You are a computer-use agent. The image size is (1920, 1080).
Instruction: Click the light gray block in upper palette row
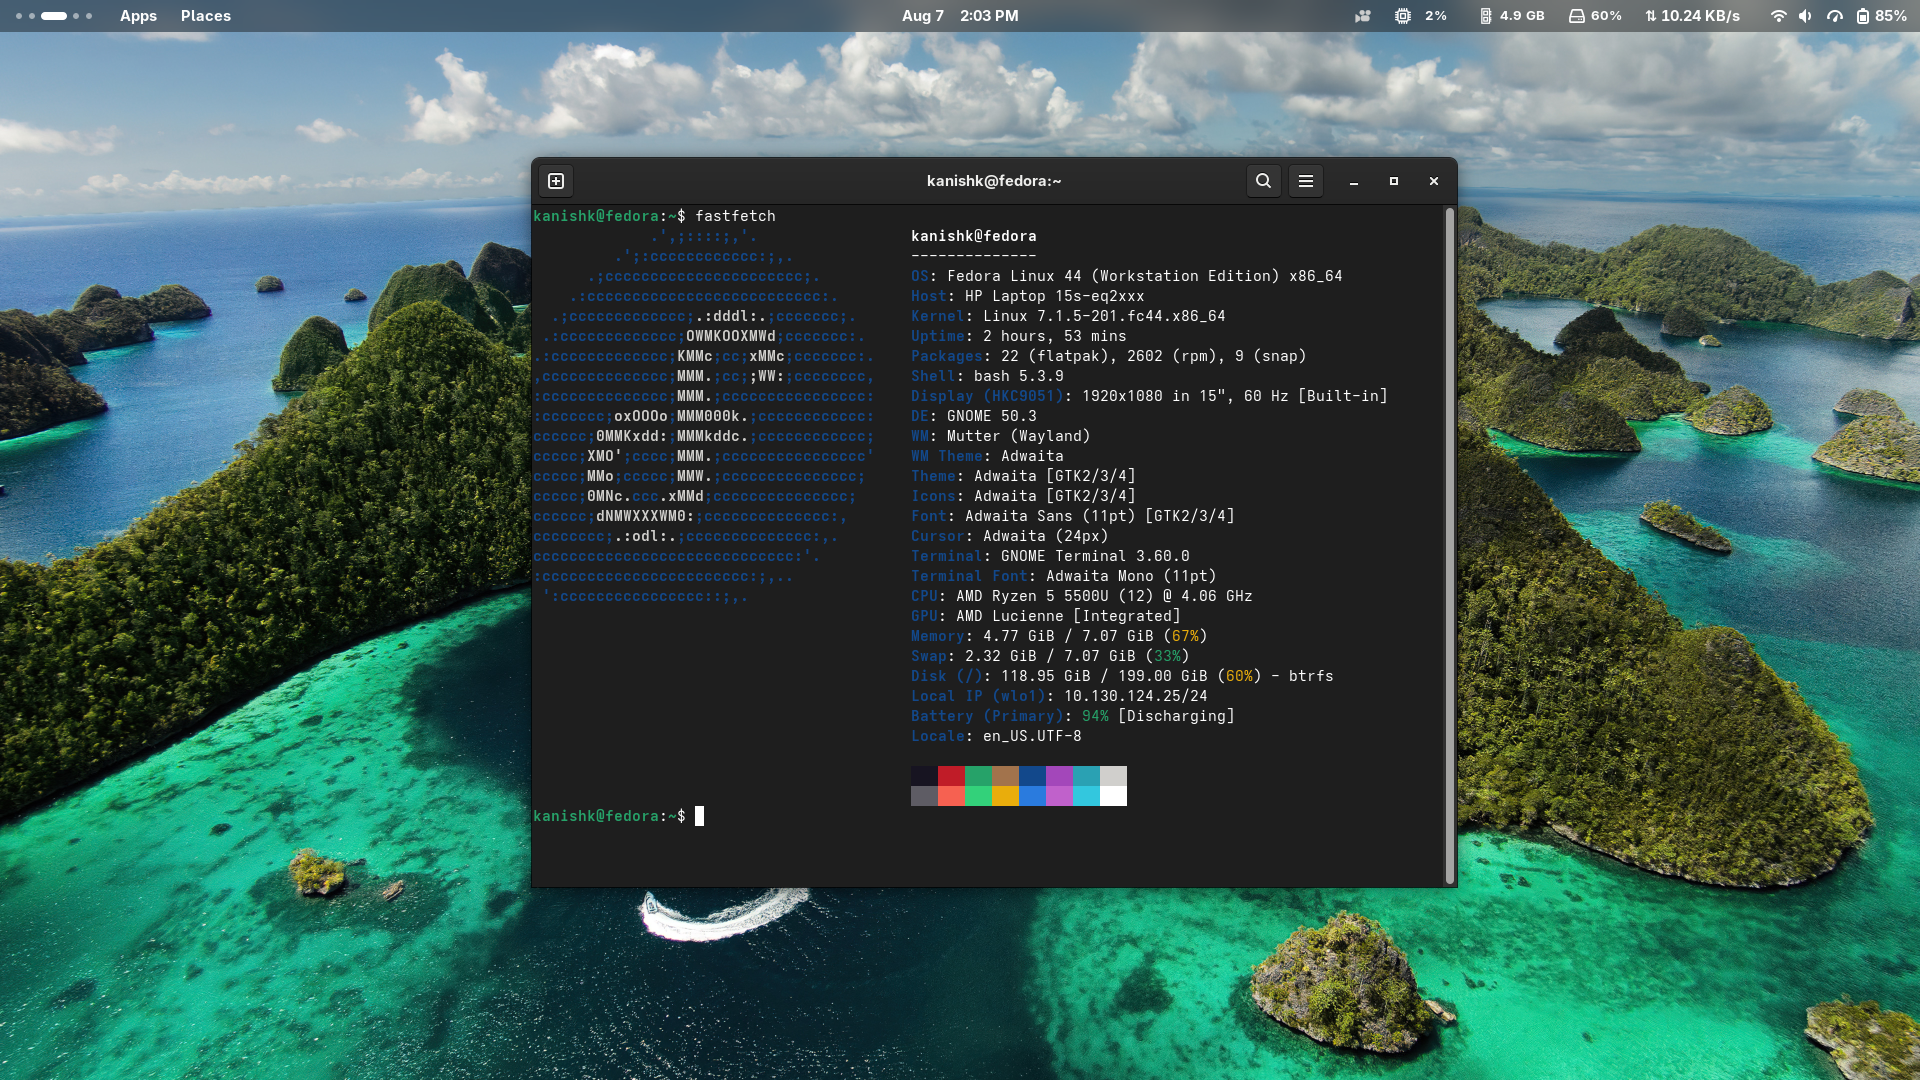click(1113, 776)
